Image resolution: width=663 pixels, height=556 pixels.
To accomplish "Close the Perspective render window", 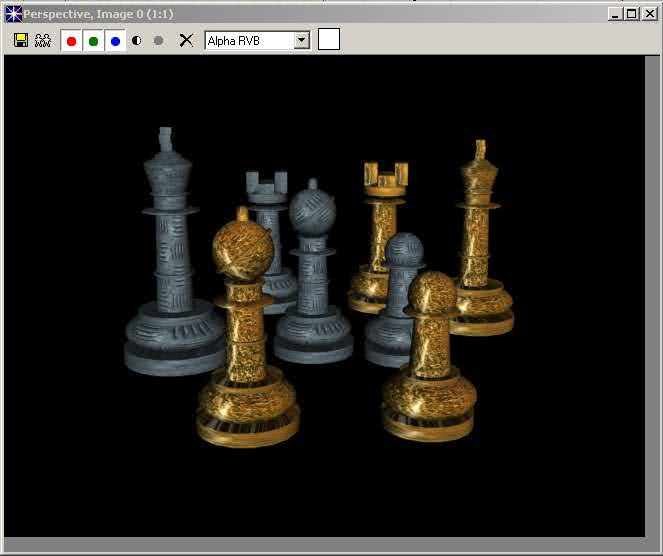I will 649,14.
